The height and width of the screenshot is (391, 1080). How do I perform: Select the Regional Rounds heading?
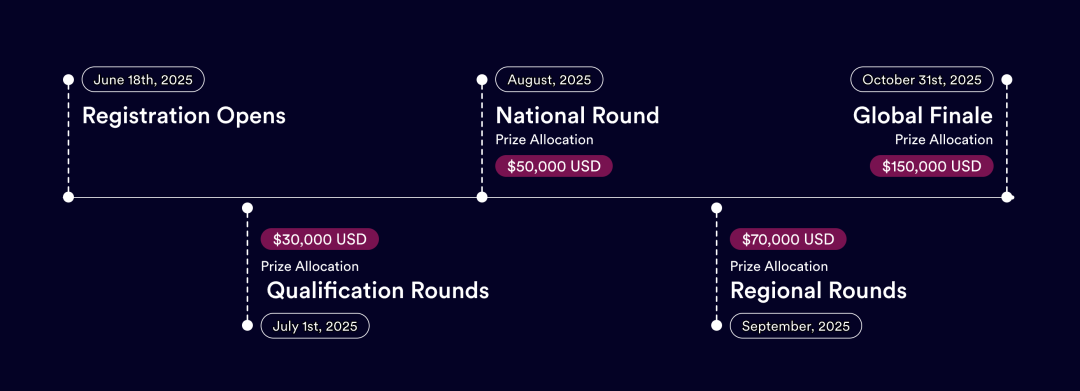[x=818, y=290]
